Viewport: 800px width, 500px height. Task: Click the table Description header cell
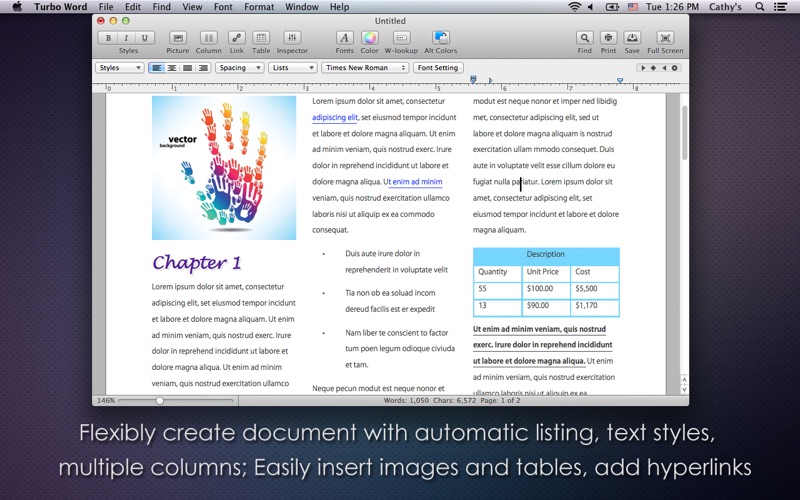coord(546,255)
